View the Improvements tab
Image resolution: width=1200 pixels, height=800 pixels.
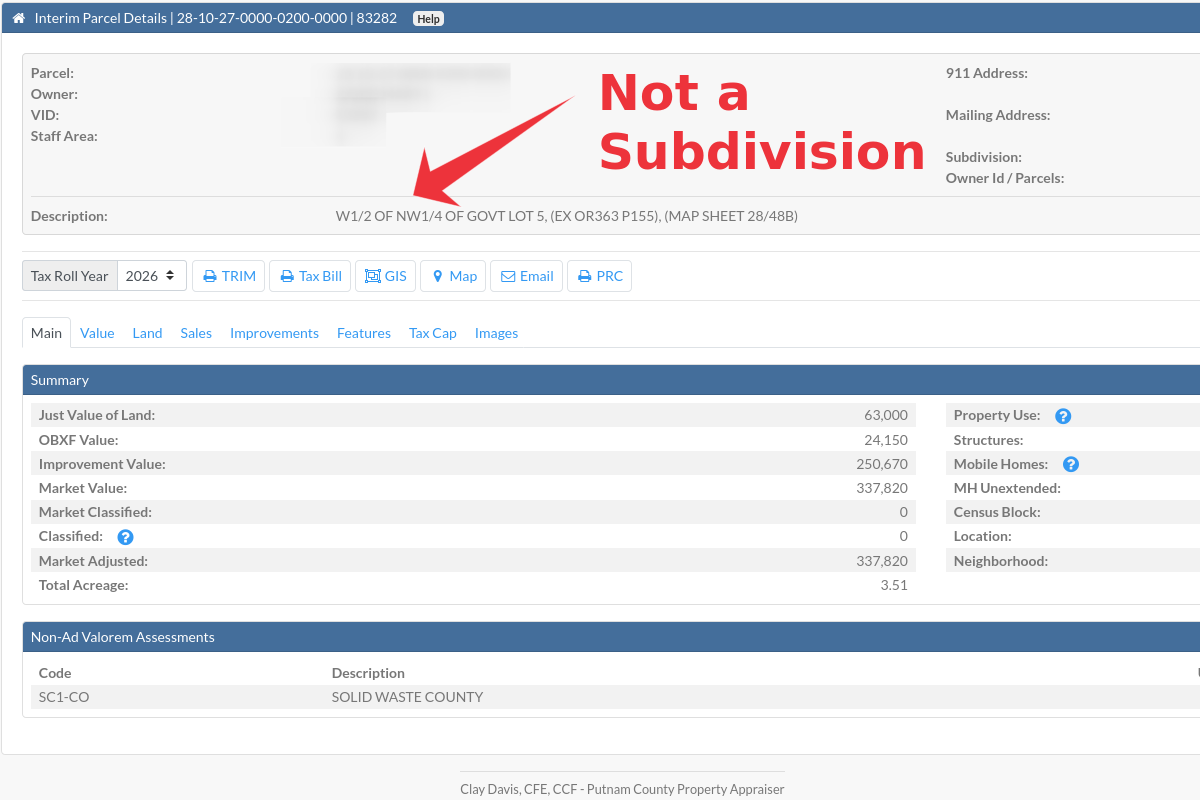click(274, 333)
